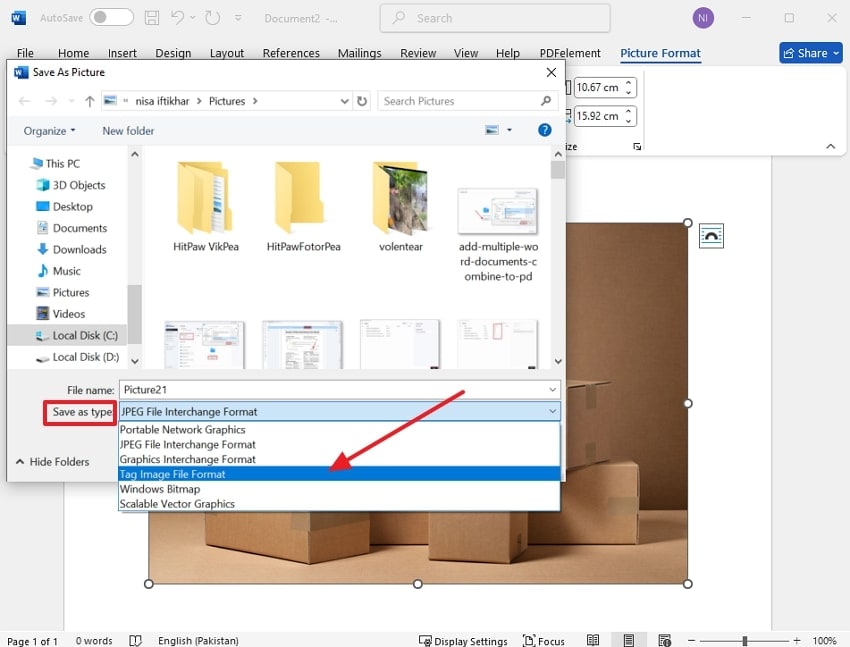Viewport: 850px width, 647px height.
Task: Open the Save as type combo box
Action: tap(339, 412)
